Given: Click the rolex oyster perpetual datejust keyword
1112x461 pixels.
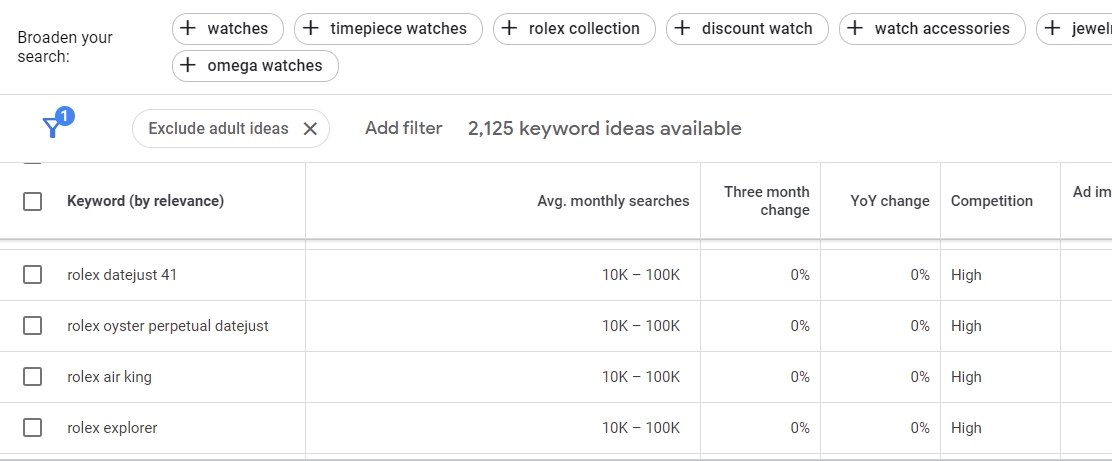Looking at the screenshot, I should click(168, 326).
